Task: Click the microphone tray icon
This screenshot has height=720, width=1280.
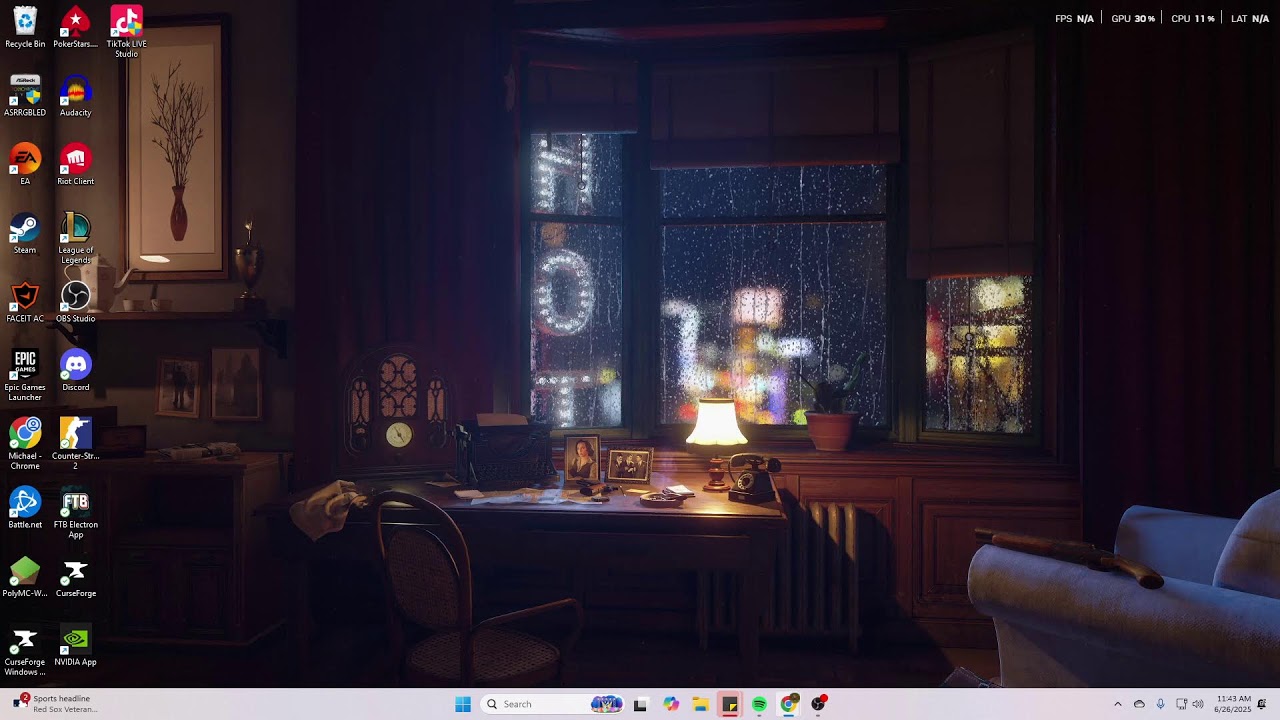Action: tap(1160, 704)
